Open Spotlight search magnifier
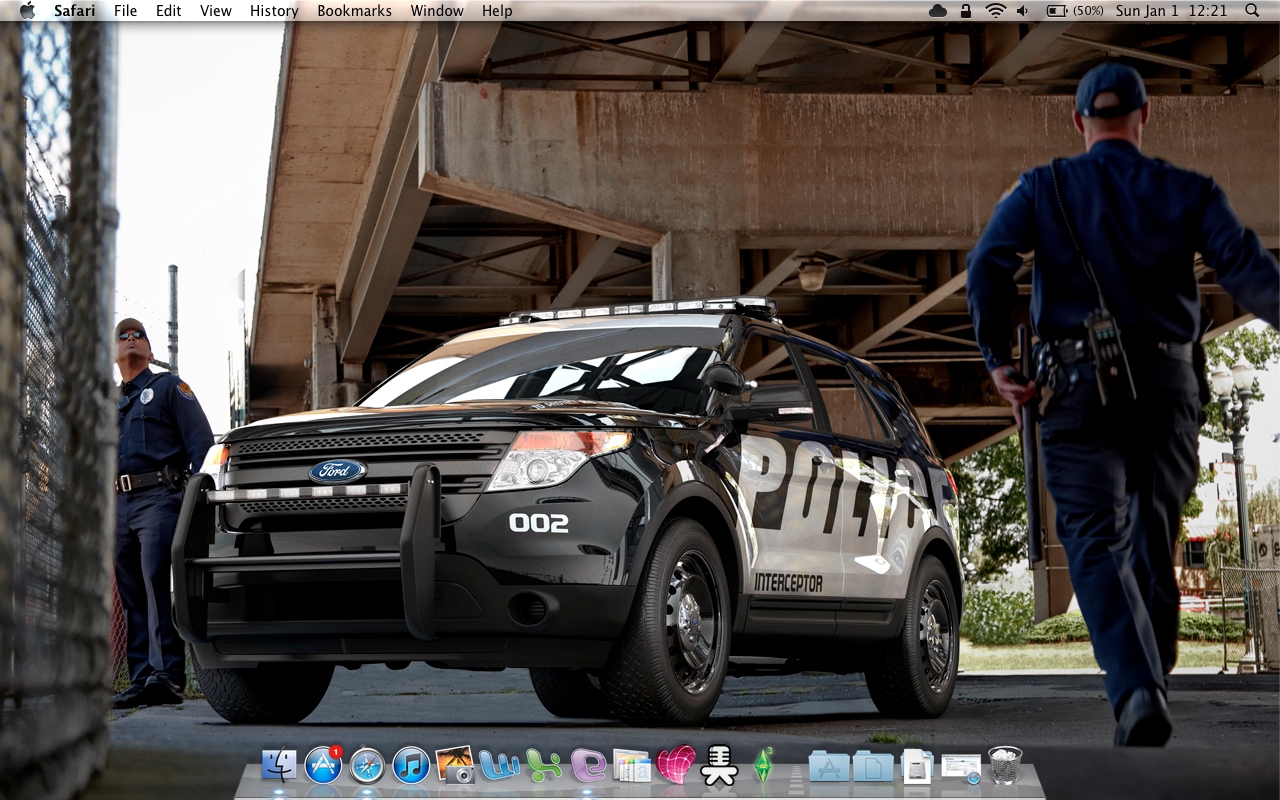This screenshot has height=800, width=1280. tap(1253, 10)
